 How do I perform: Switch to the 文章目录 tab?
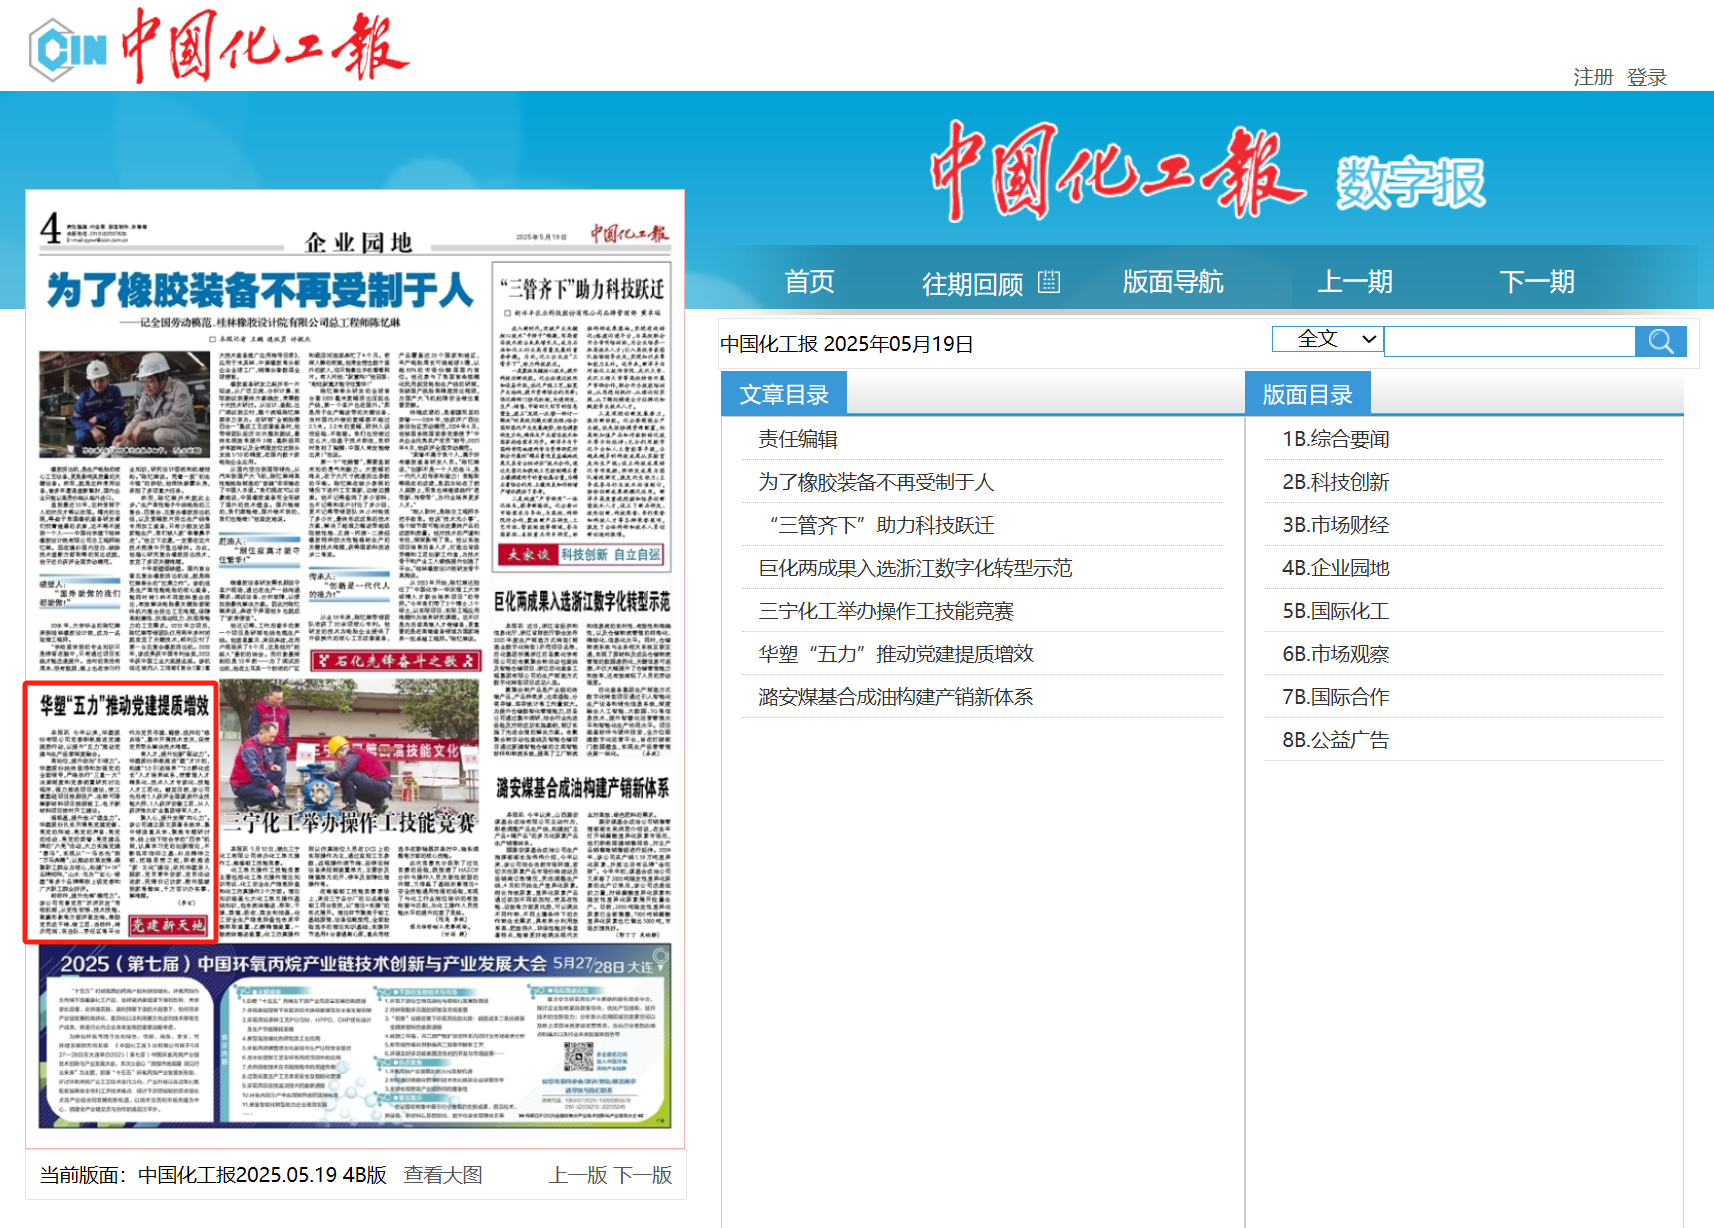coord(784,395)
